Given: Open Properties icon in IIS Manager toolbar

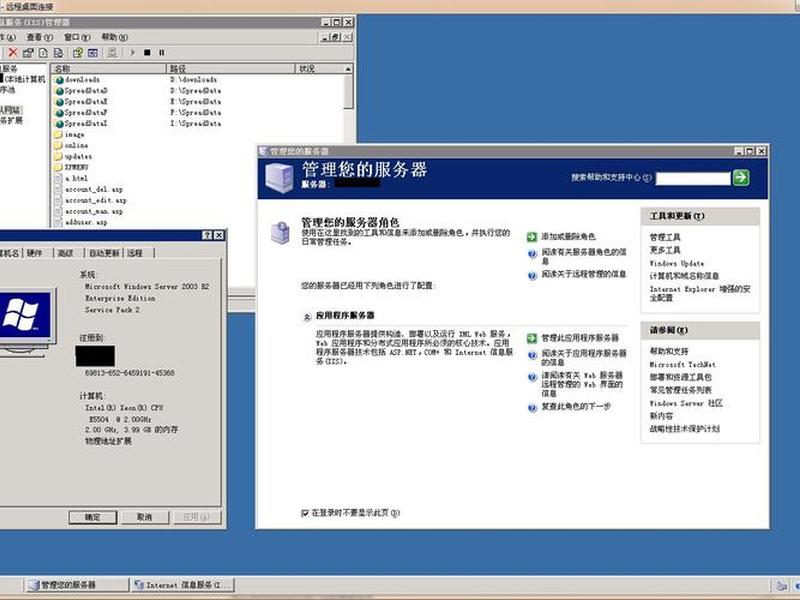Looking at the screenshot, I should pyautogui.click(x=28, y=53).
